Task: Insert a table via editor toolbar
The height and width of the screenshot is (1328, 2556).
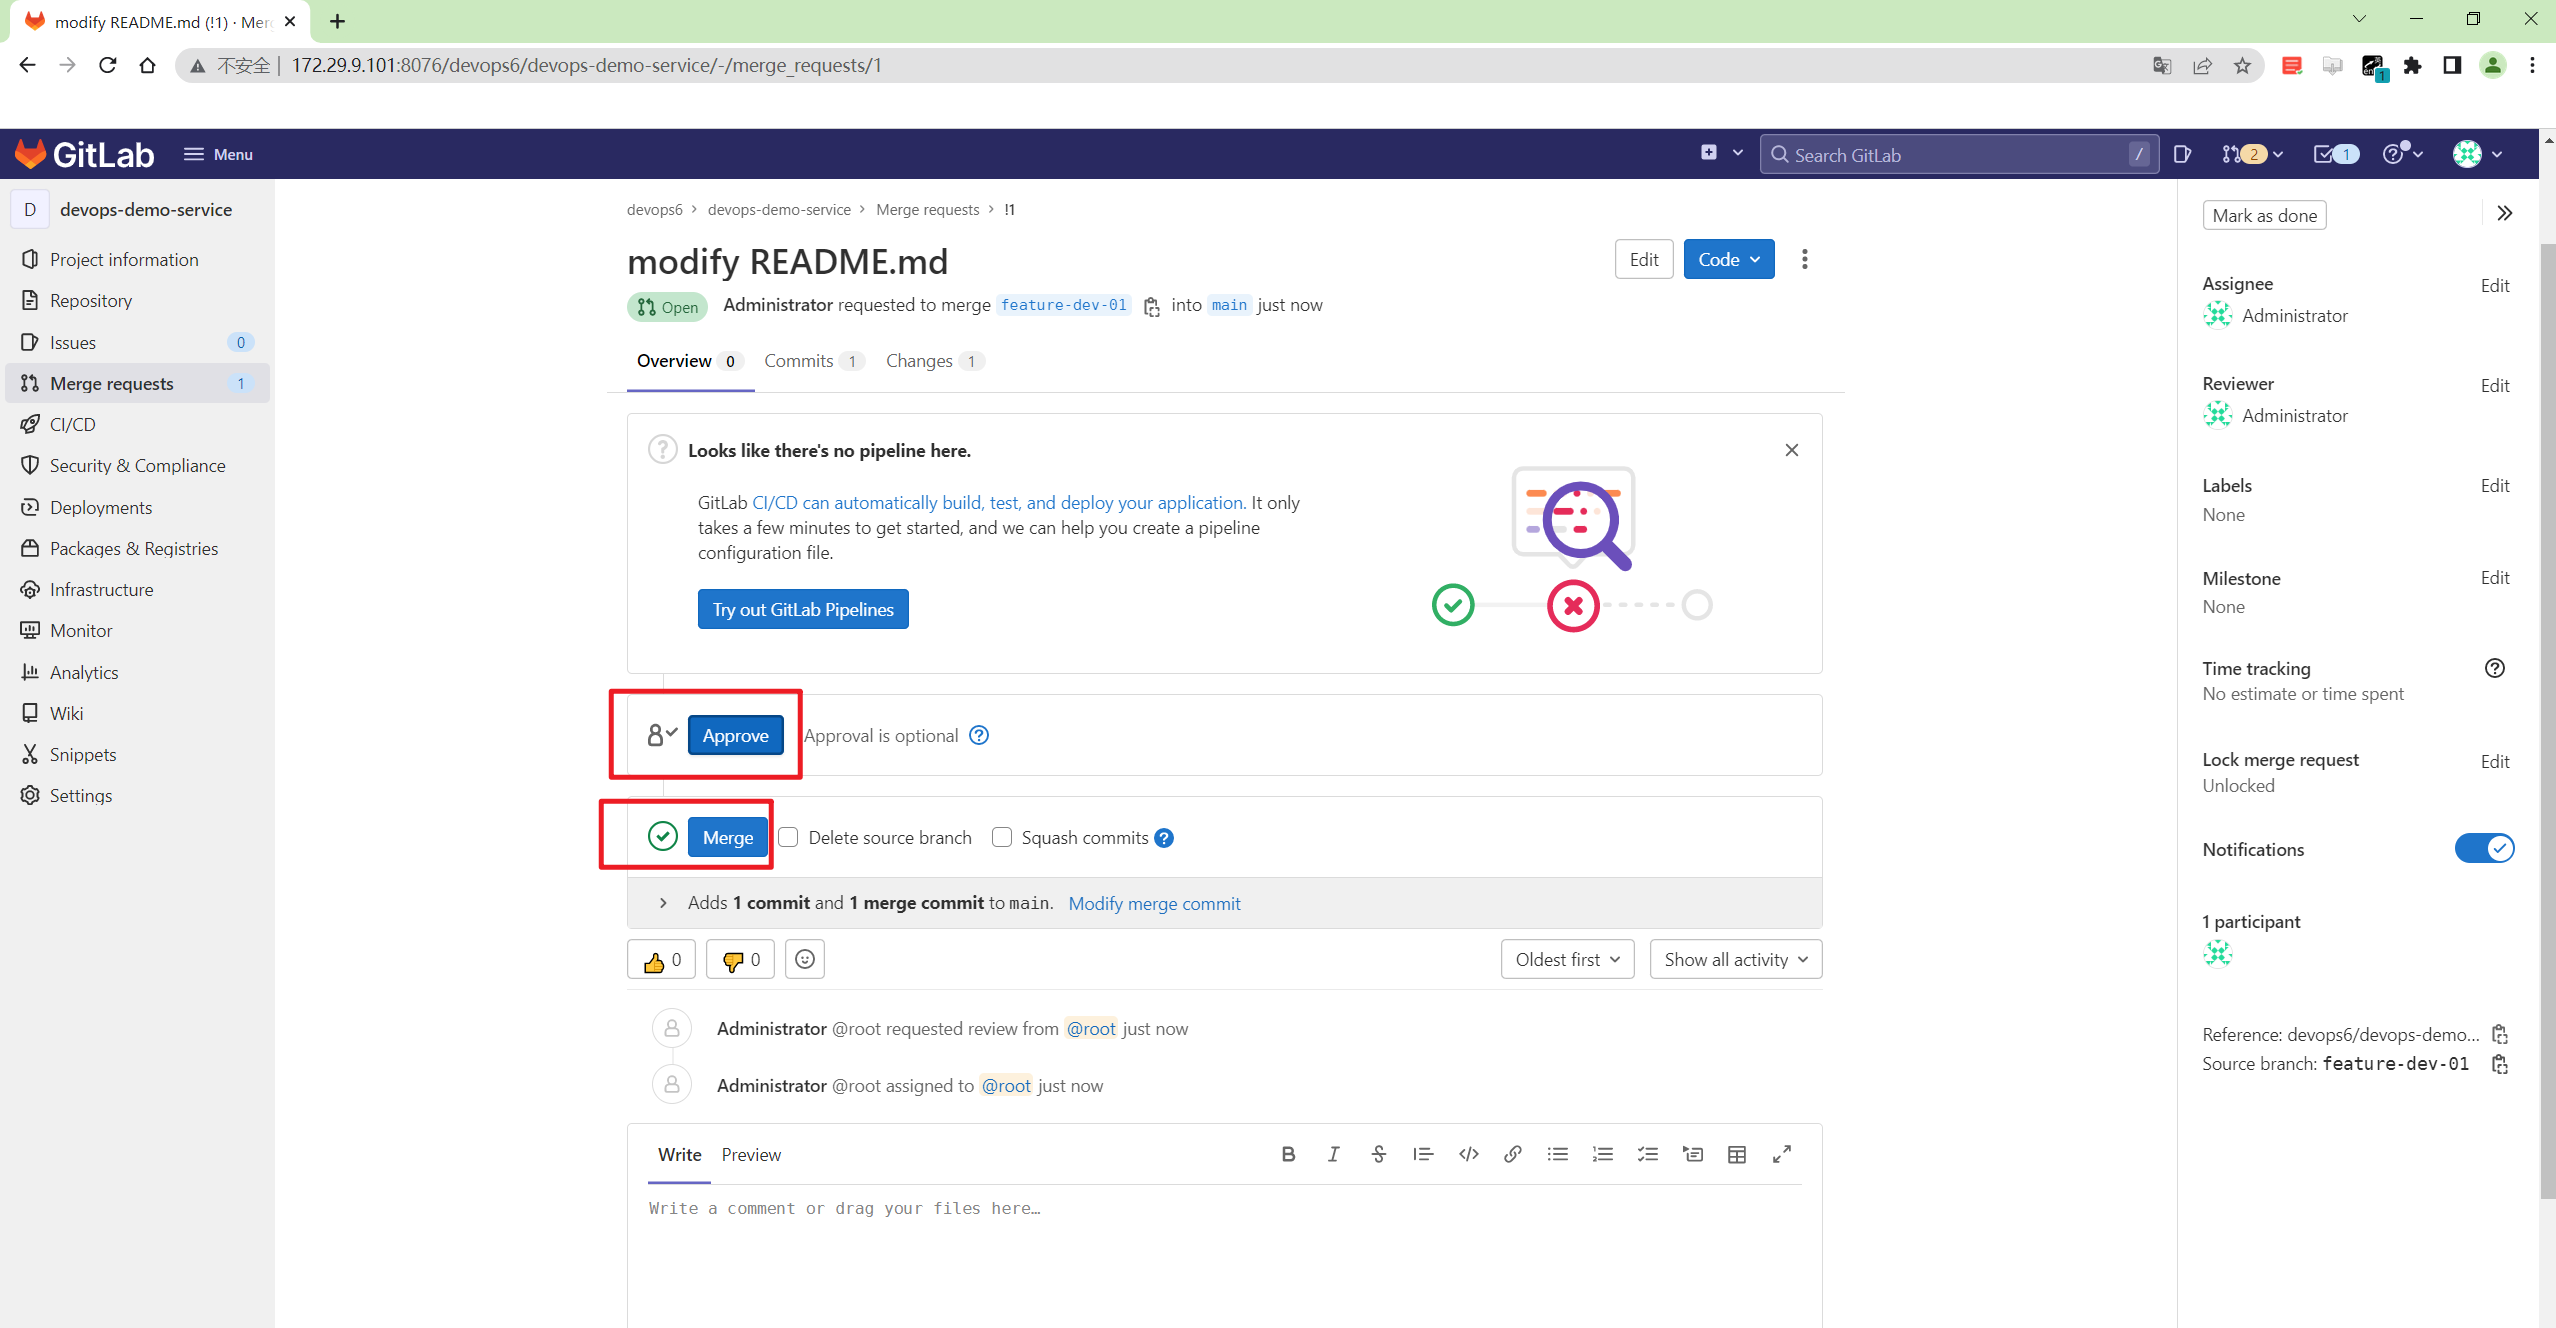Action: 1737,1154
